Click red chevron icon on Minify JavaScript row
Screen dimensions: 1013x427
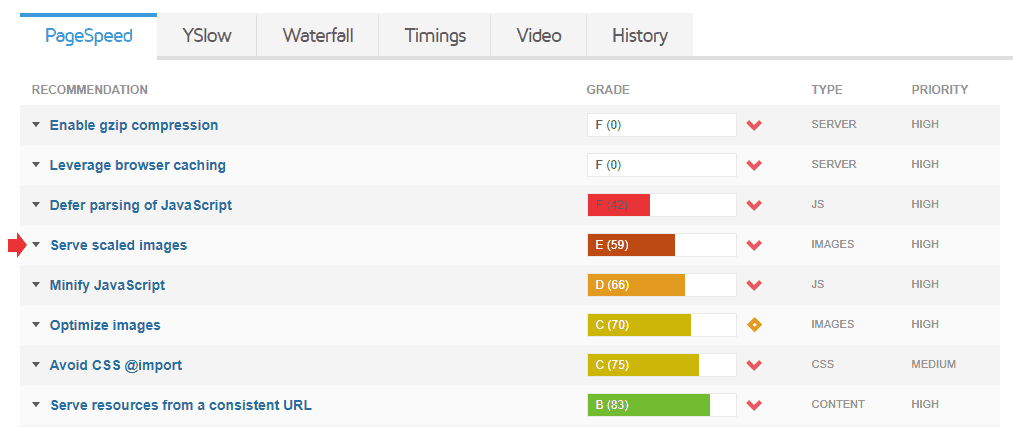click(754, 286)
